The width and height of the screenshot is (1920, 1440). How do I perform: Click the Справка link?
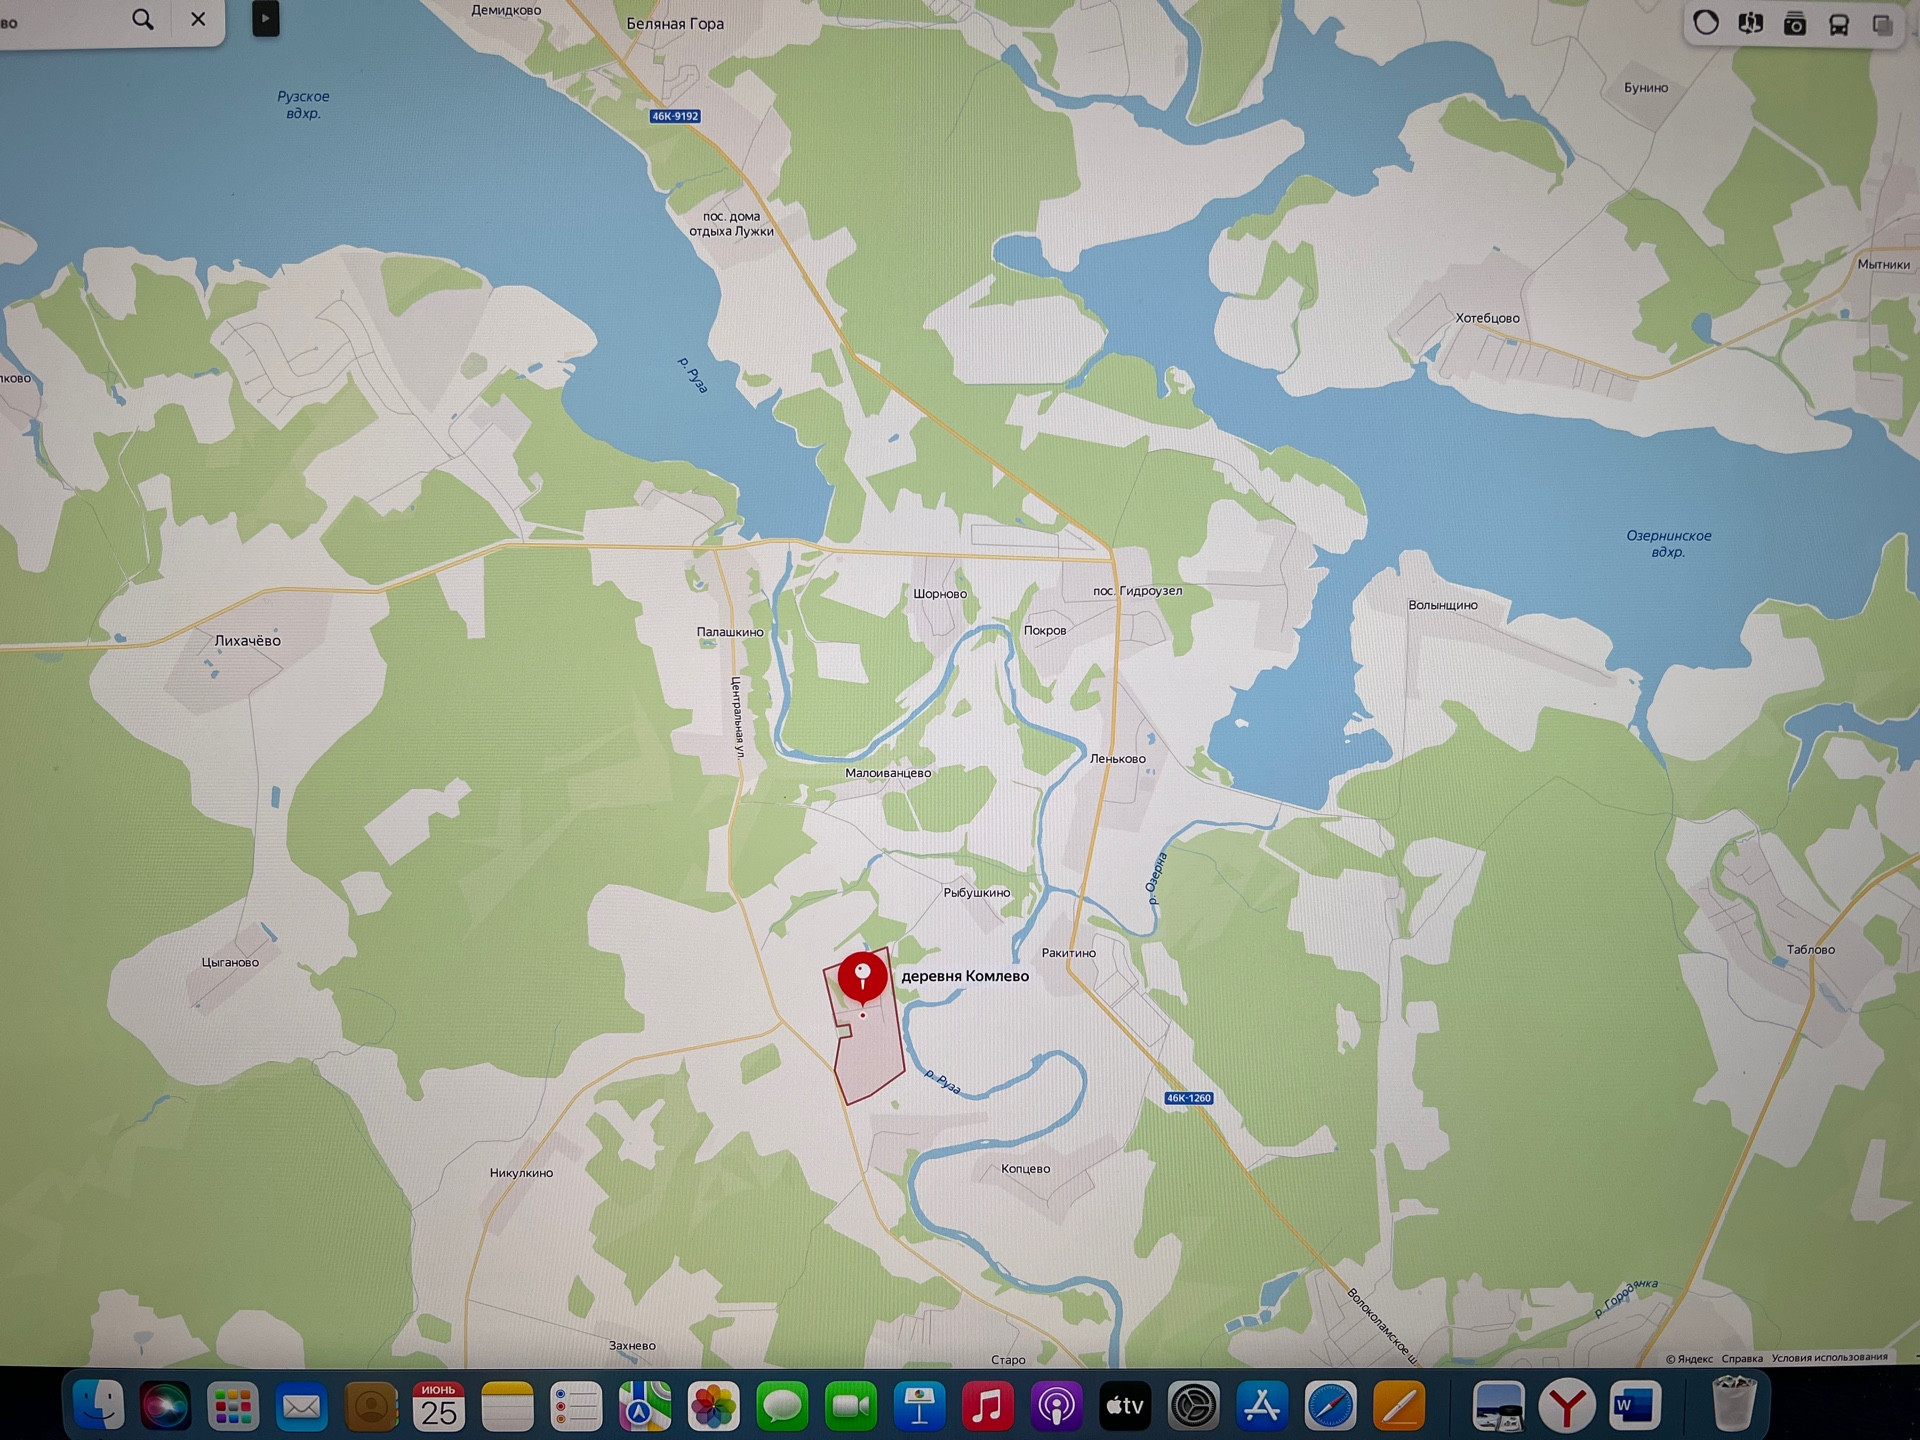[1742, 1358]
